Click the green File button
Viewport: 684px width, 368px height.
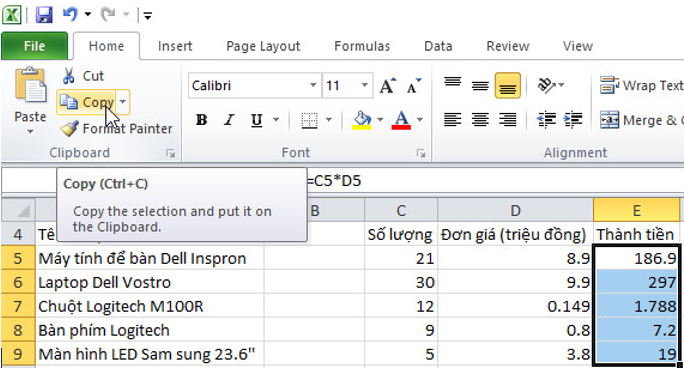point(34,46)
